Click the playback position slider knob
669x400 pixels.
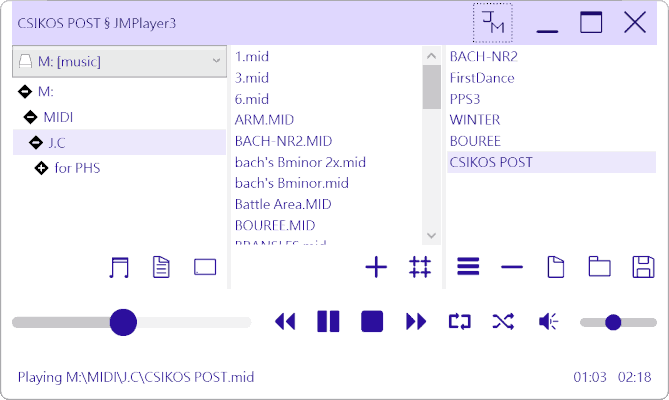123,322
